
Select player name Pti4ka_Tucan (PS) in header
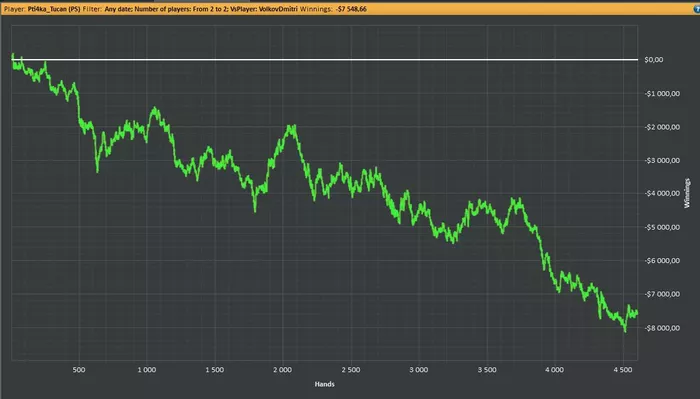(x=54, y=9)
